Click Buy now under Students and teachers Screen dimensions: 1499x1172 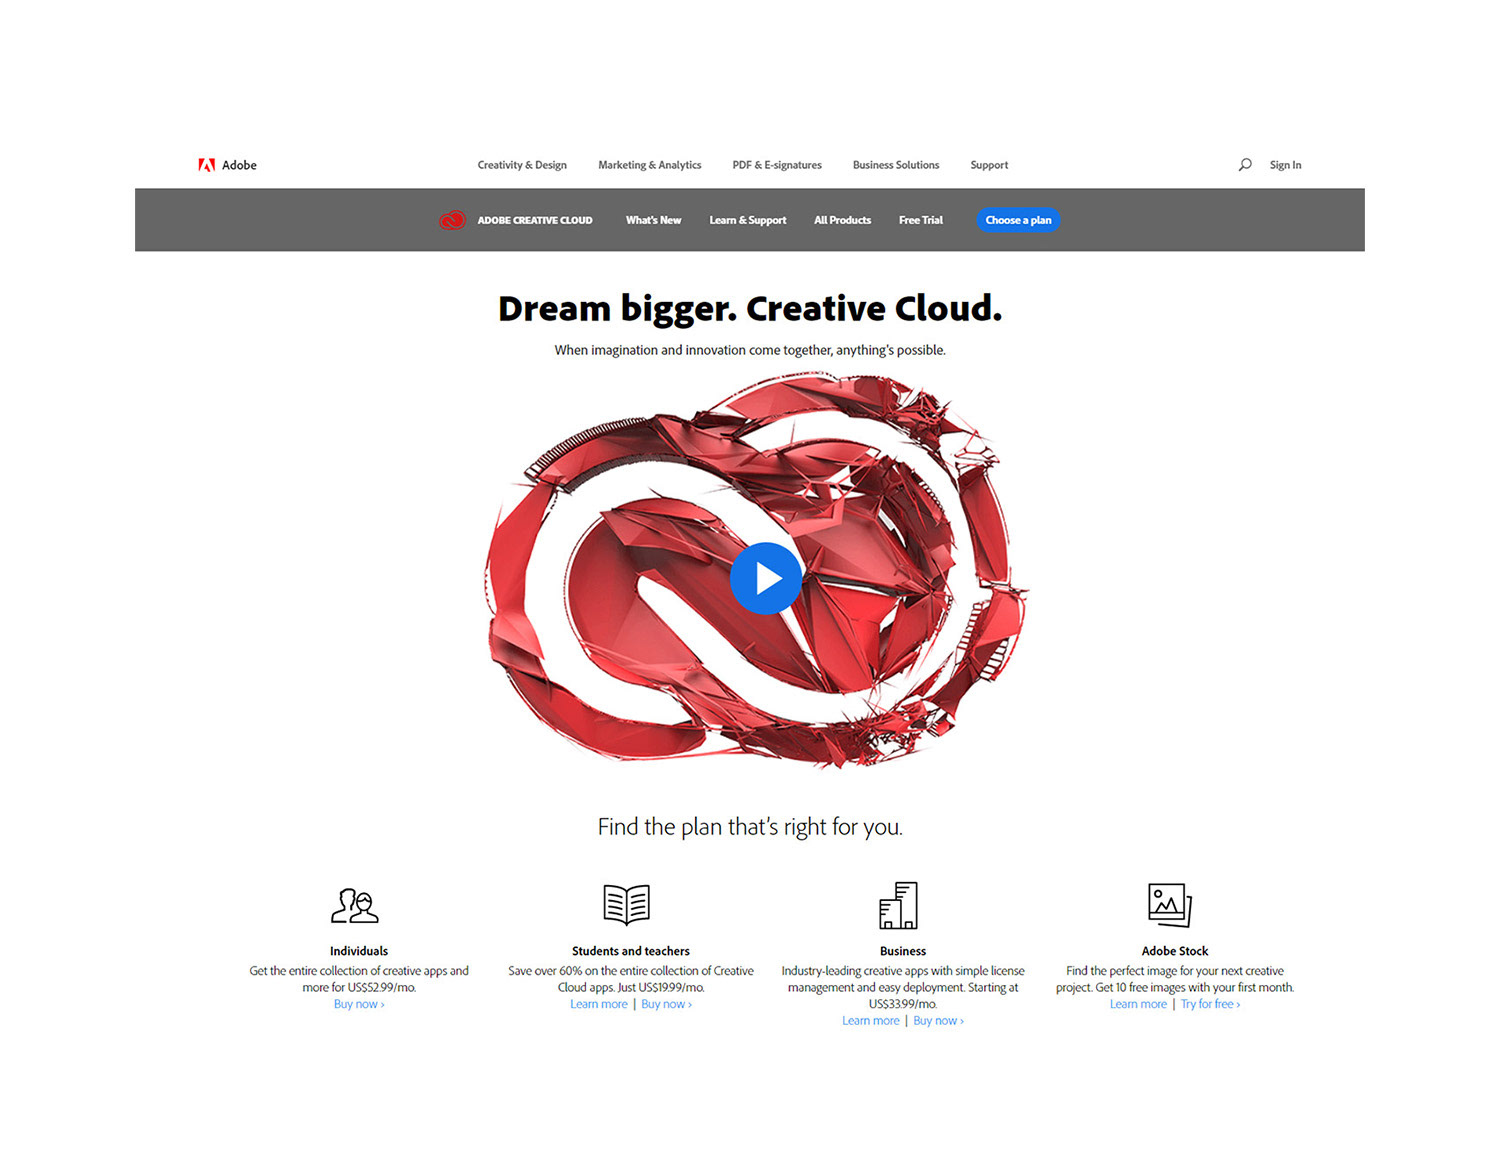(667, 1004)
